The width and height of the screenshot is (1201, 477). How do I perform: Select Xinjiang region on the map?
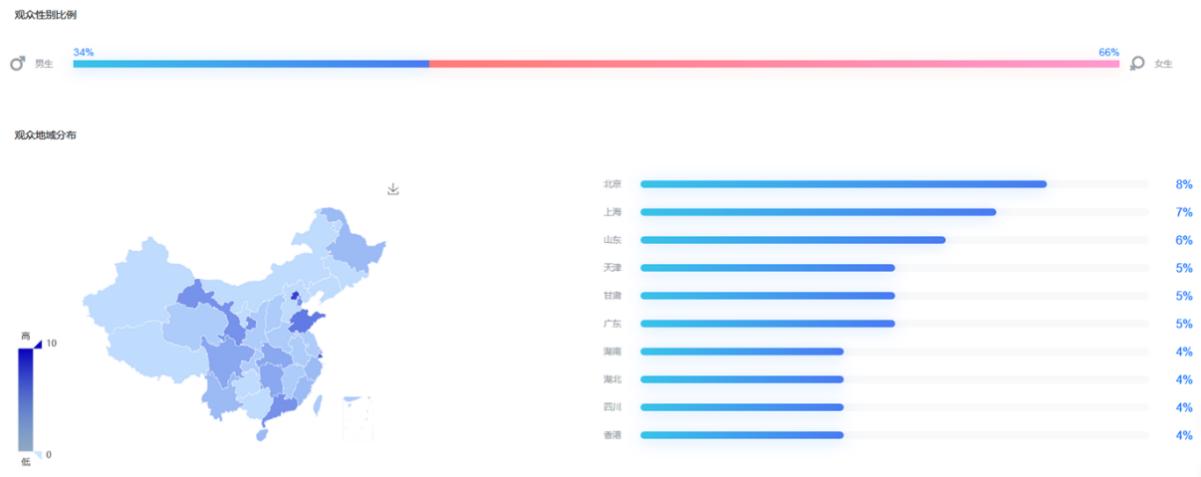tap(128, 288)
